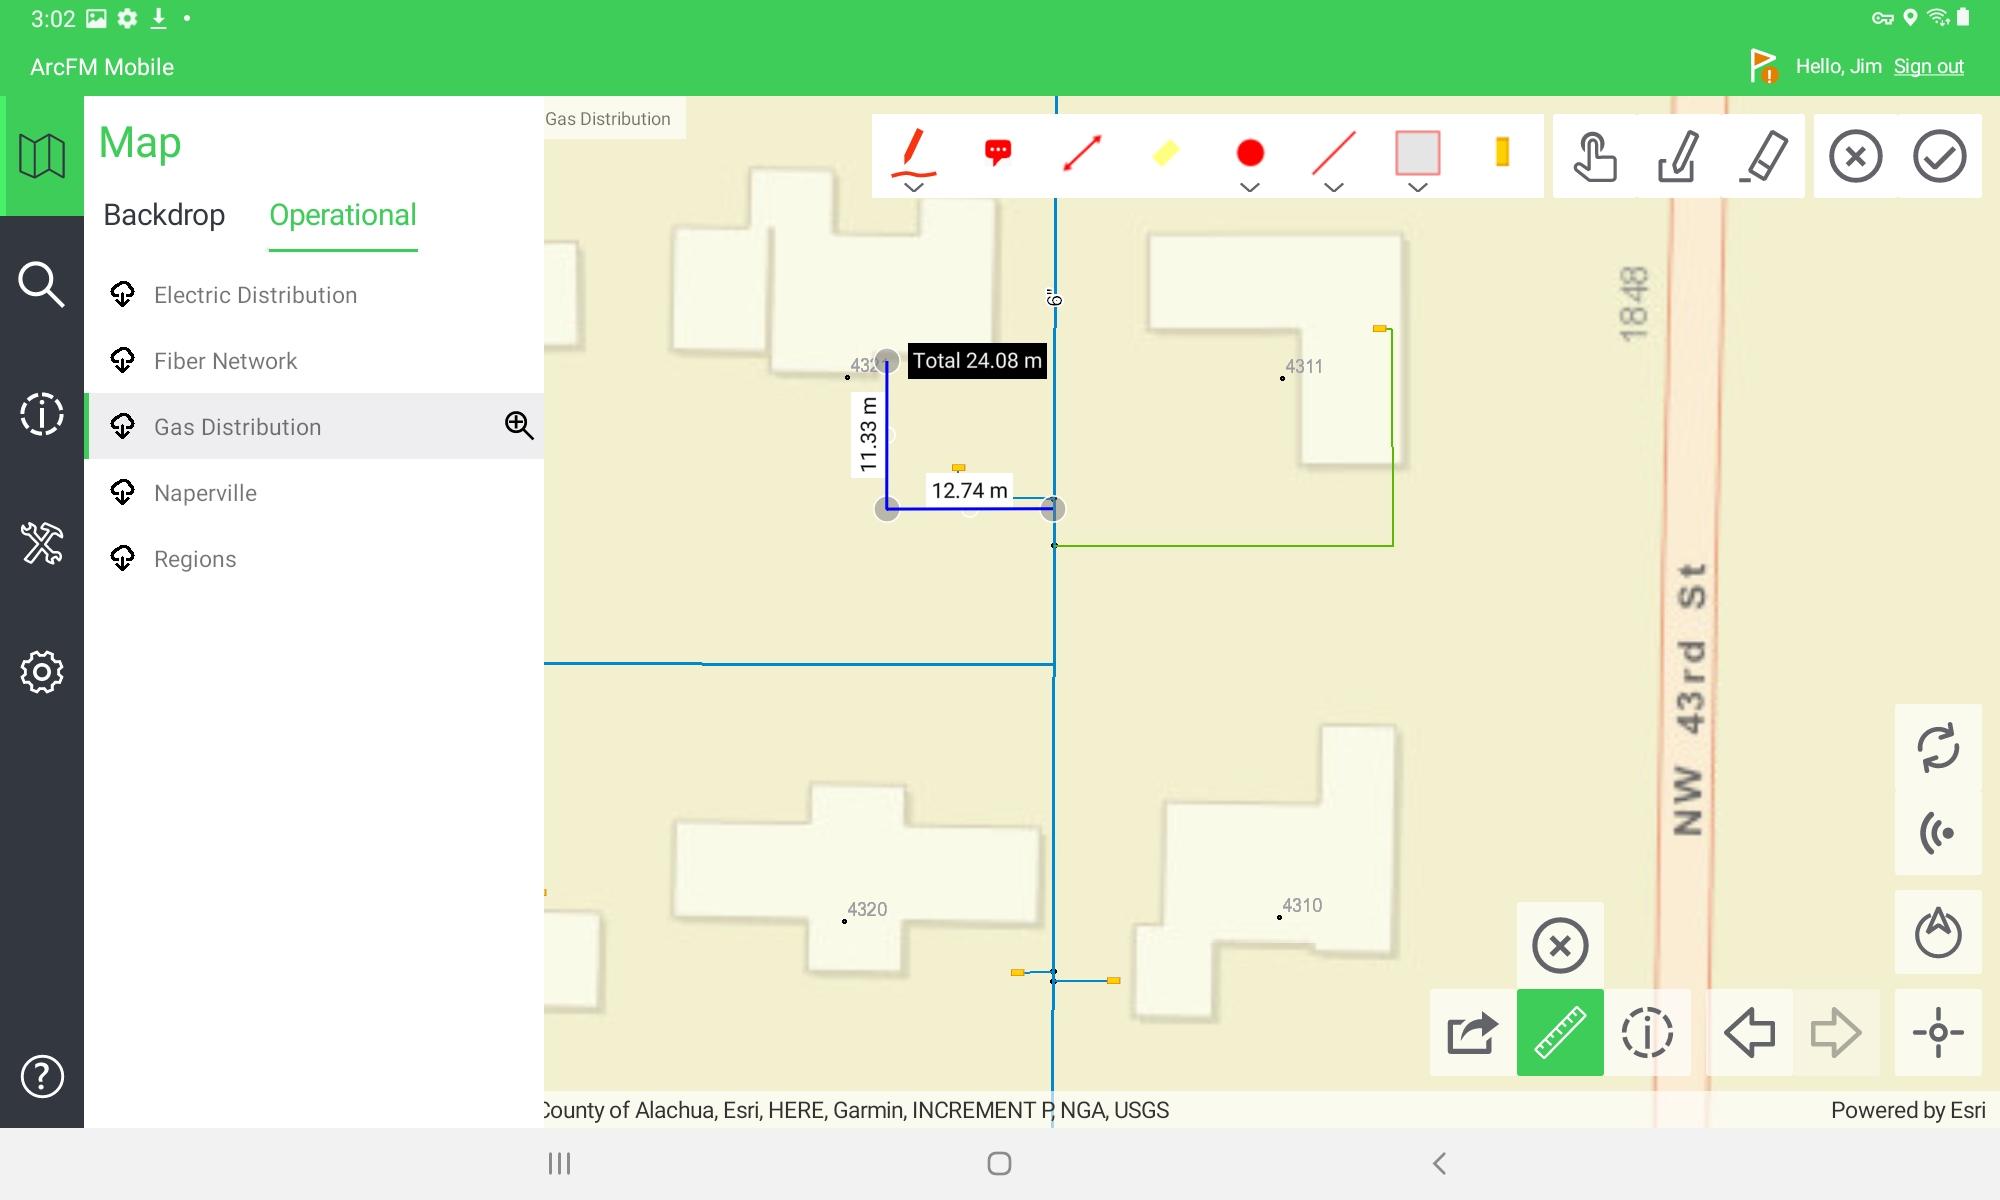Open the Help question mark icon
Viewport: 2000px width, 1200px height.
[x=42, y=1077]
